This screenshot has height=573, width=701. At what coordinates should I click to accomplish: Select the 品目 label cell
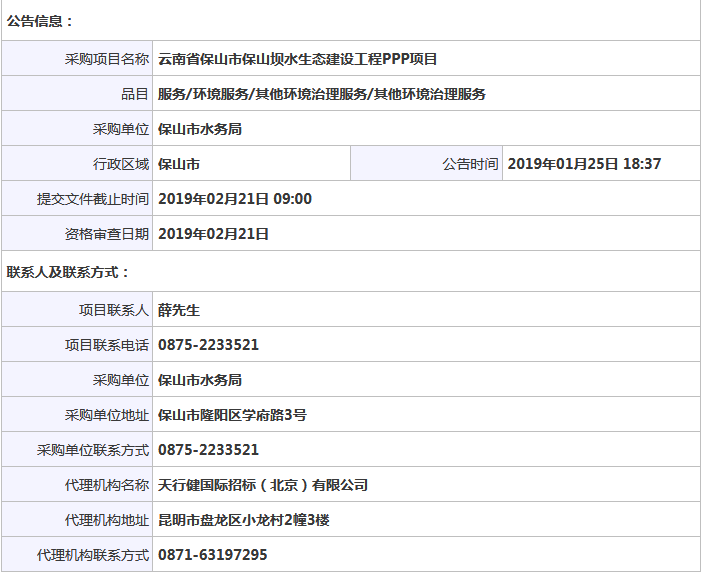click(x=77, y=93)
